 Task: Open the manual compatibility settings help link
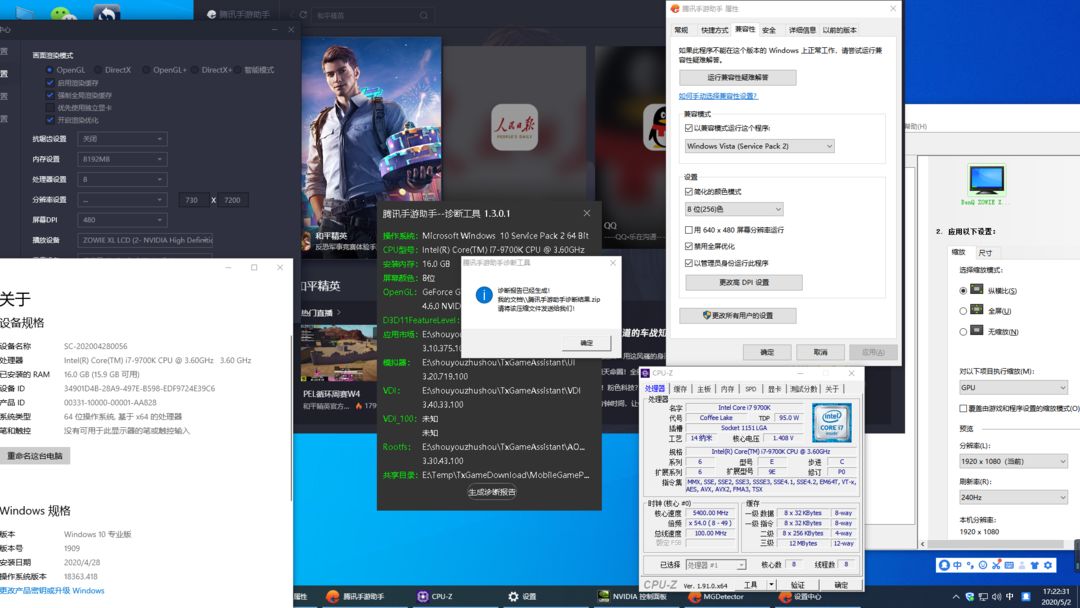pos(718,96)
